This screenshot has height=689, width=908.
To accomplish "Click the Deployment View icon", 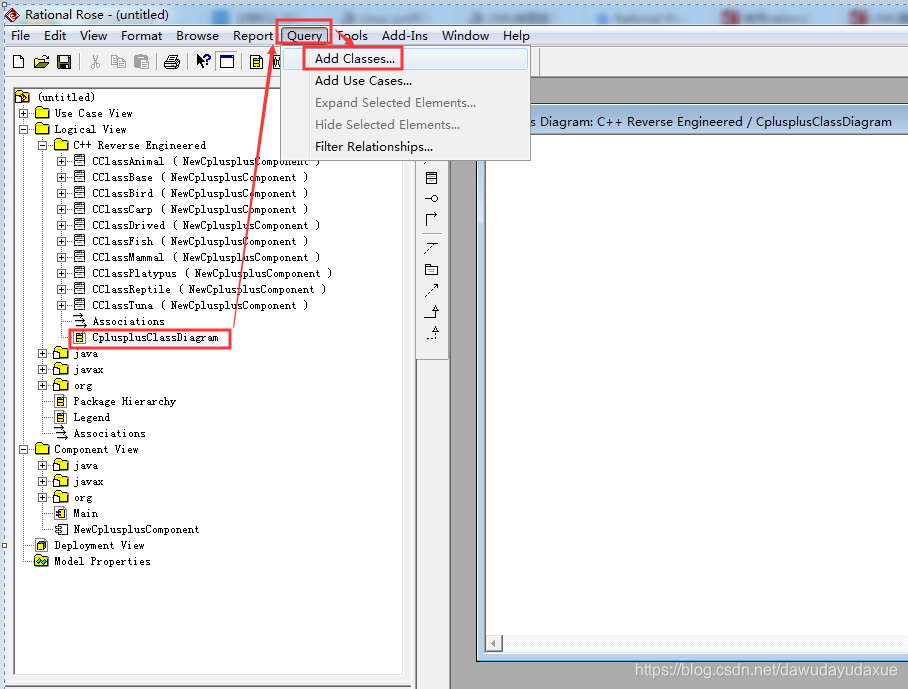I will [x=41, y=545].
